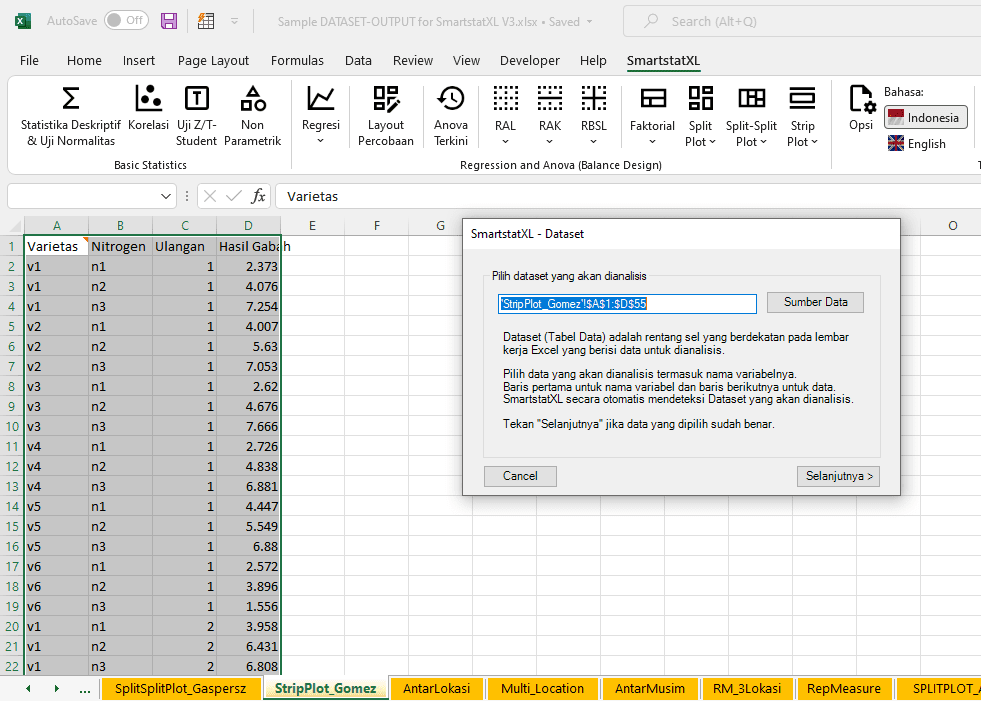
Task: Open Statistika Deskriptif & Uji Normalitas tool
Action: point(71,114)
